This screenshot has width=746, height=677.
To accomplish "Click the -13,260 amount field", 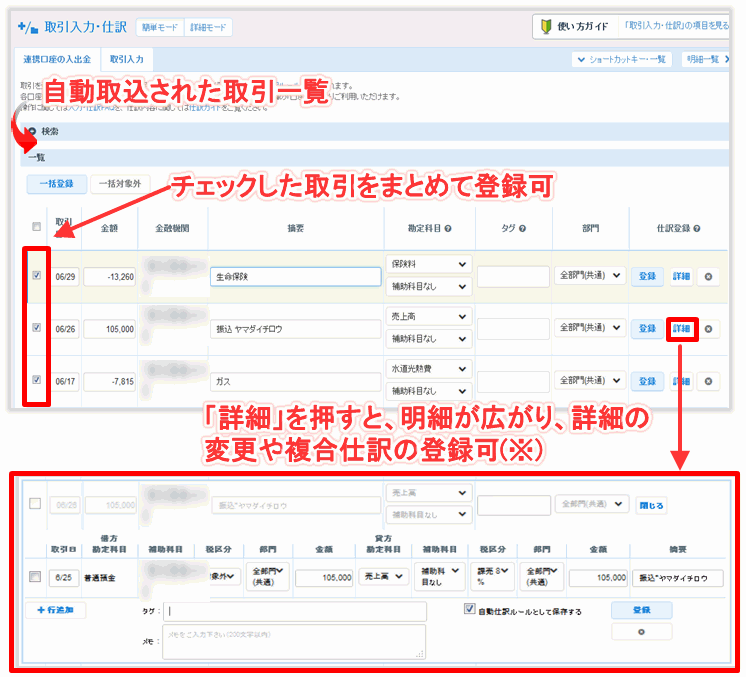I will point(109,277).
